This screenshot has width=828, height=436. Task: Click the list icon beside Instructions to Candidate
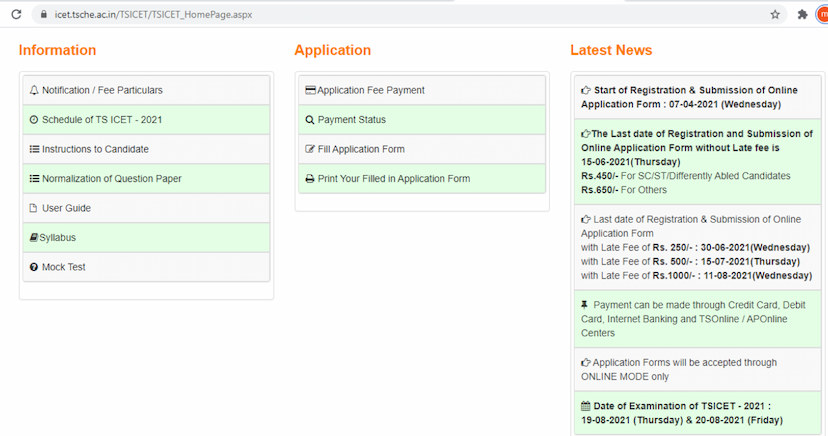tap(34, 150)
